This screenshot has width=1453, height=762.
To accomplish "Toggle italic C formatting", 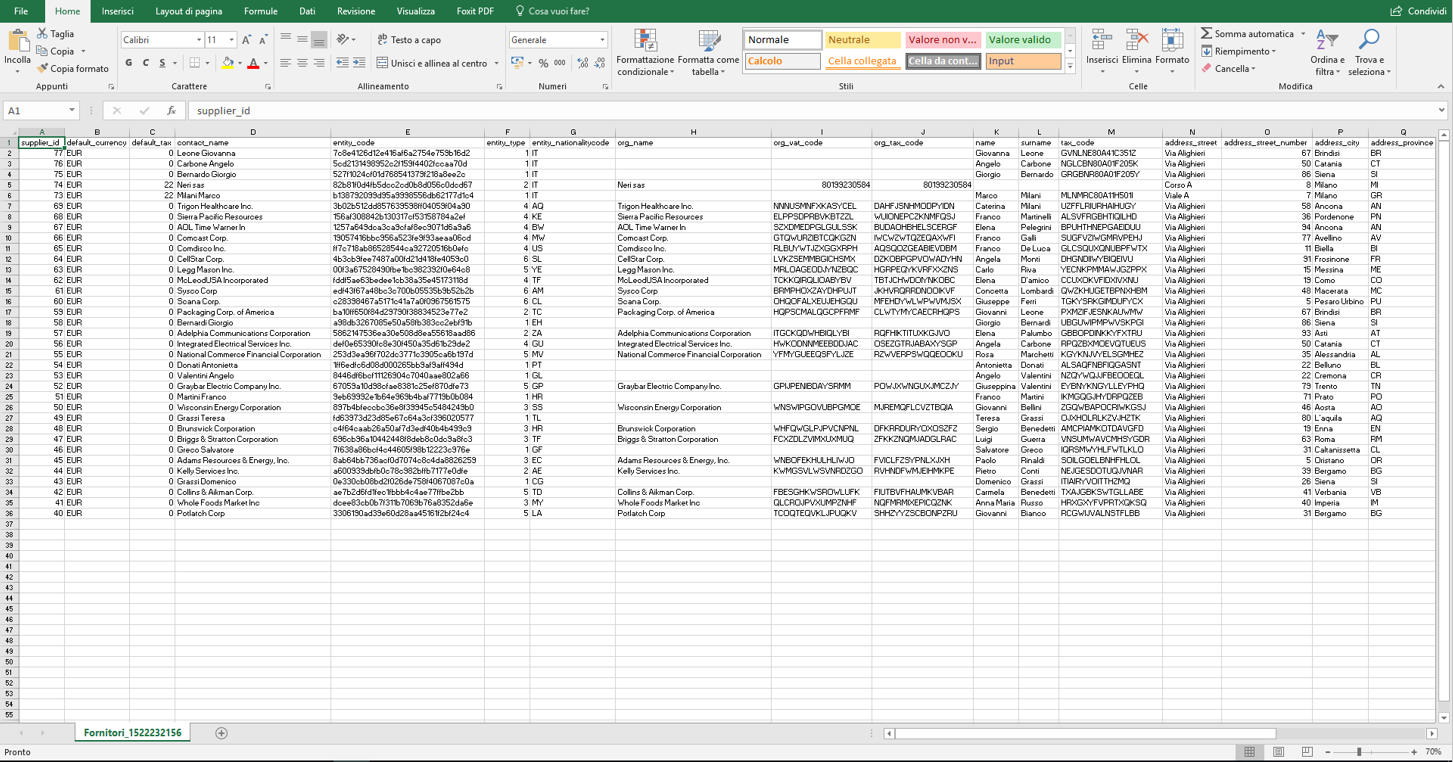I will 146,63.
